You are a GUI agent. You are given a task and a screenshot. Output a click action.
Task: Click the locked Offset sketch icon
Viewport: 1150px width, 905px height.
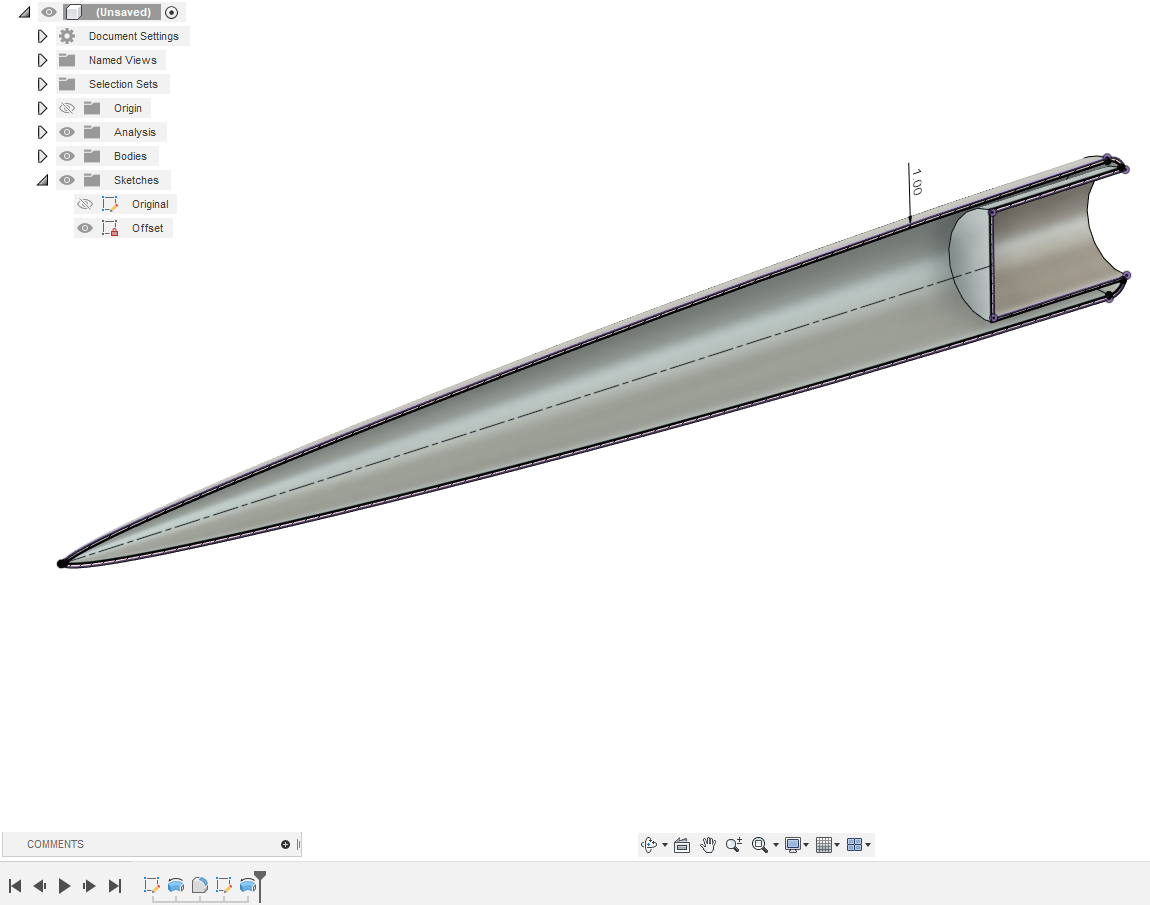tap(110, 228)
